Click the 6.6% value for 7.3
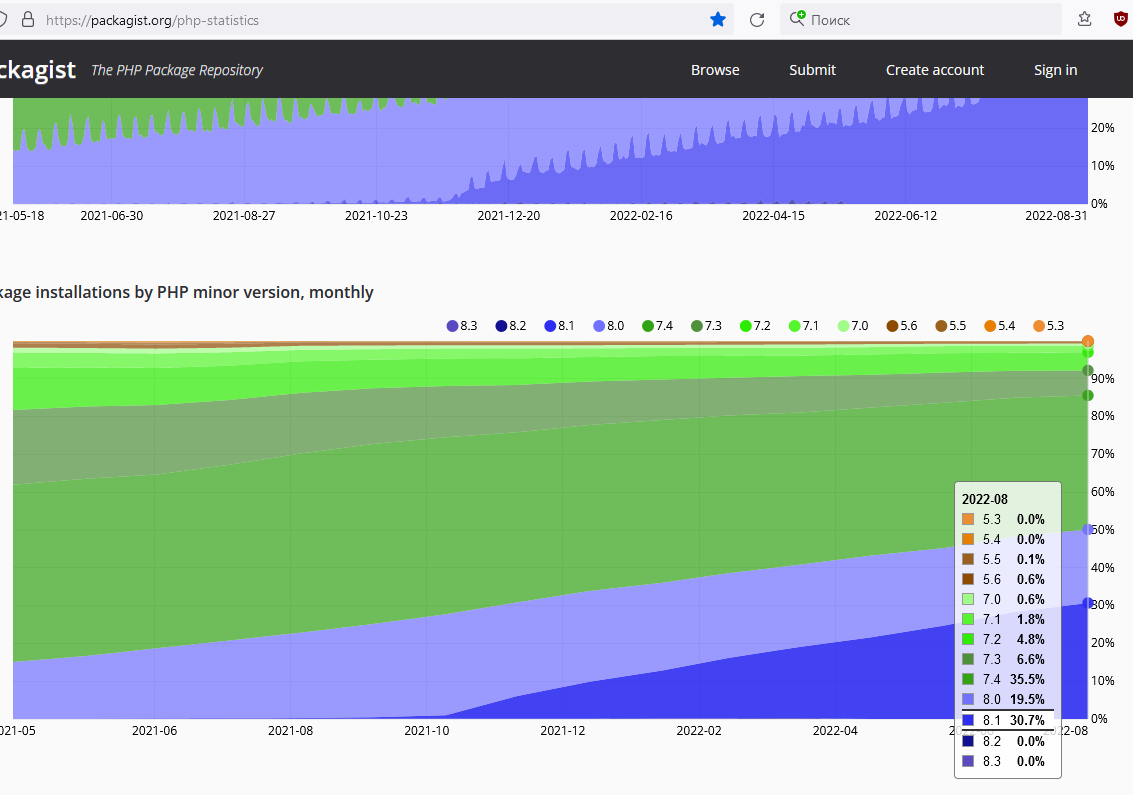The width and height of the screenshot is (1133, 795). [1031, 659]
